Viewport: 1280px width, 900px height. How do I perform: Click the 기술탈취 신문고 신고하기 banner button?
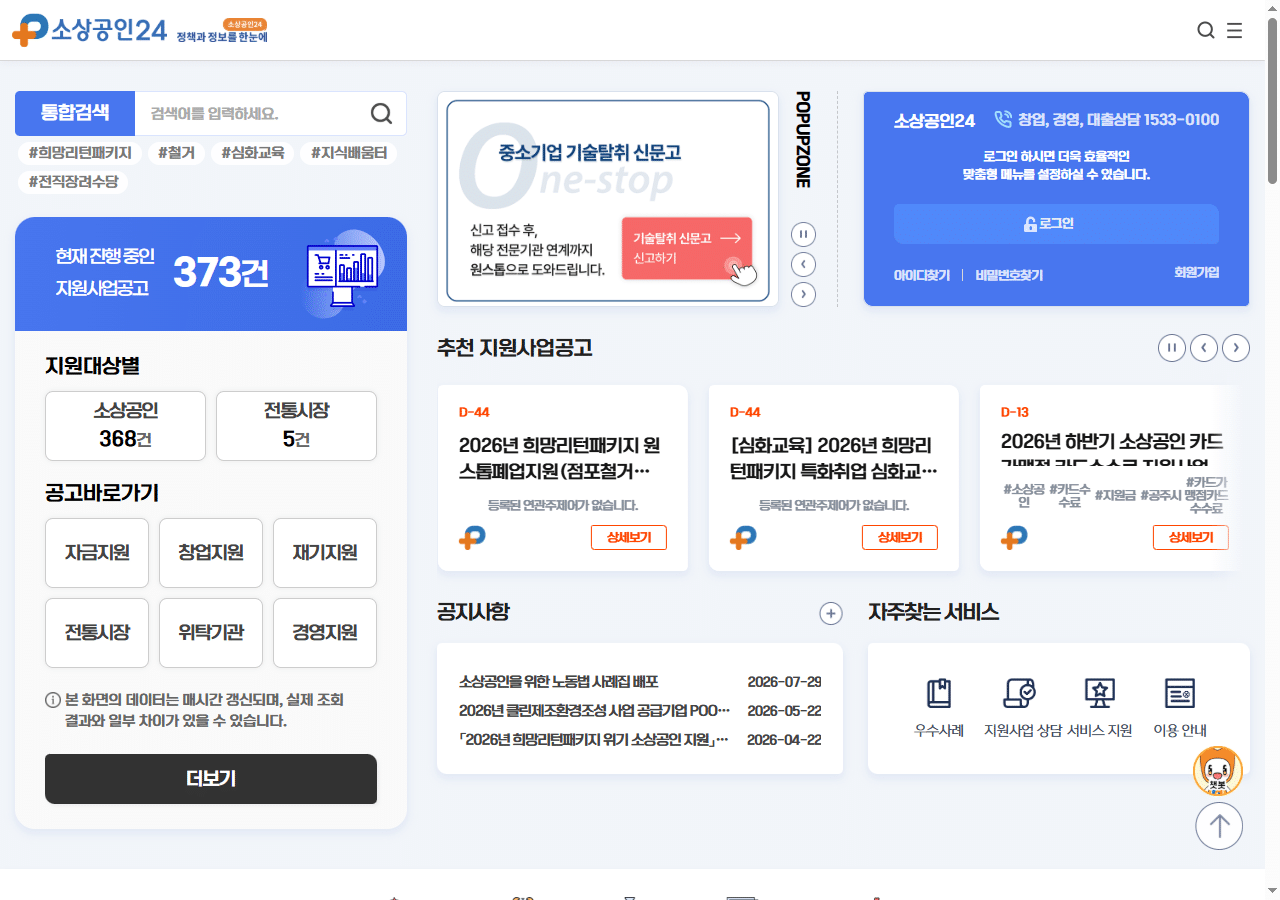(687, 248)
